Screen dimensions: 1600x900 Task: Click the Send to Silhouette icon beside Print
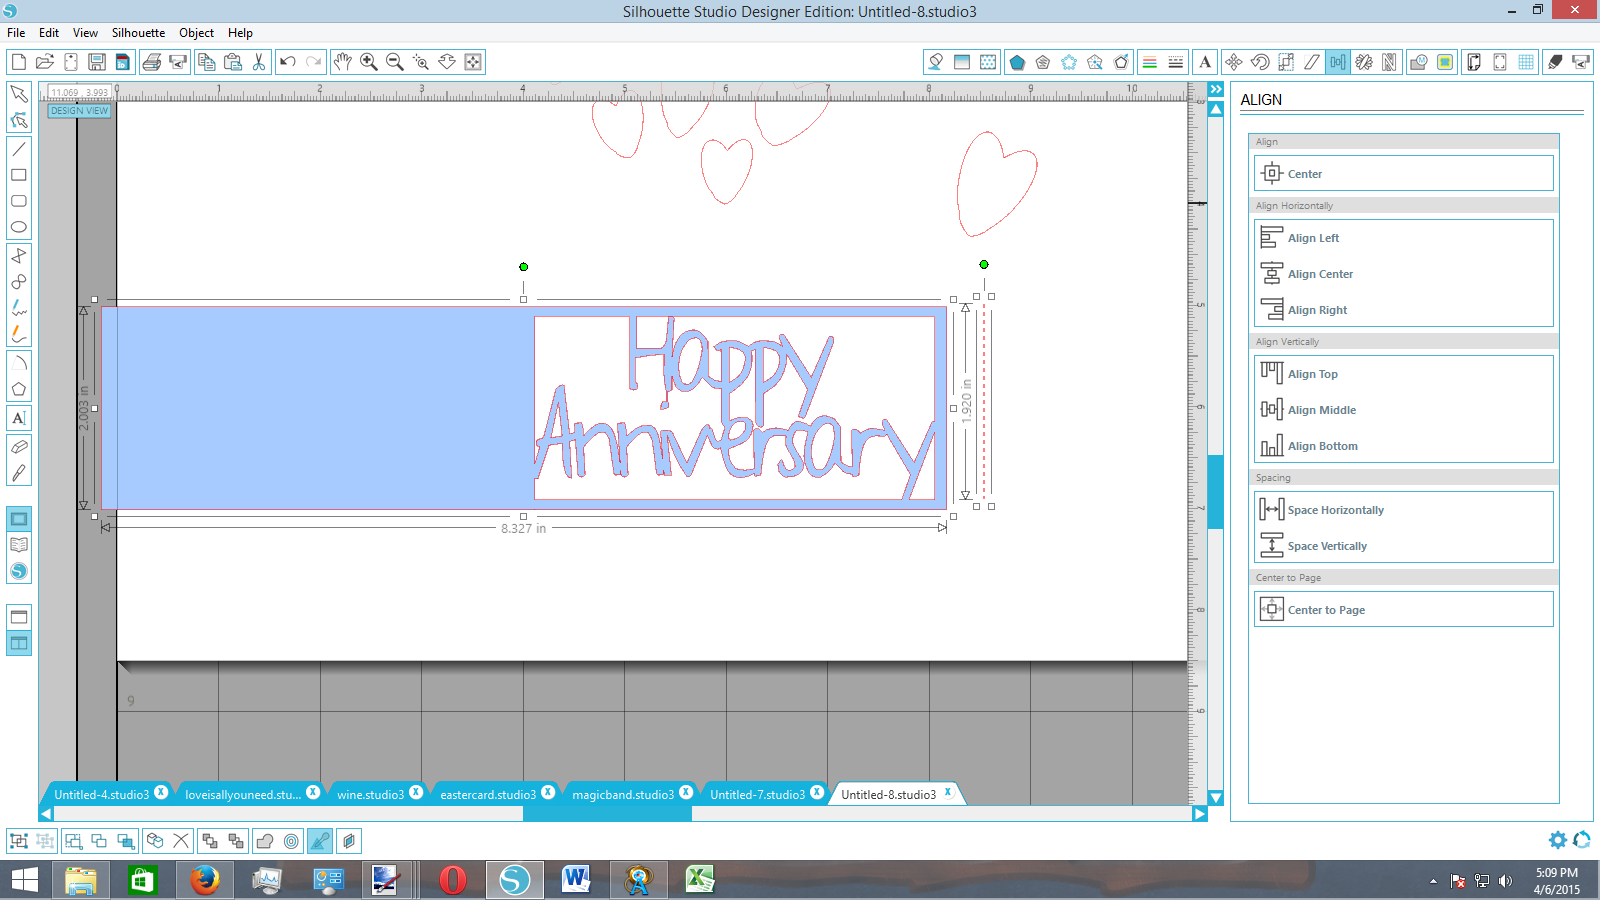[178, 62]
